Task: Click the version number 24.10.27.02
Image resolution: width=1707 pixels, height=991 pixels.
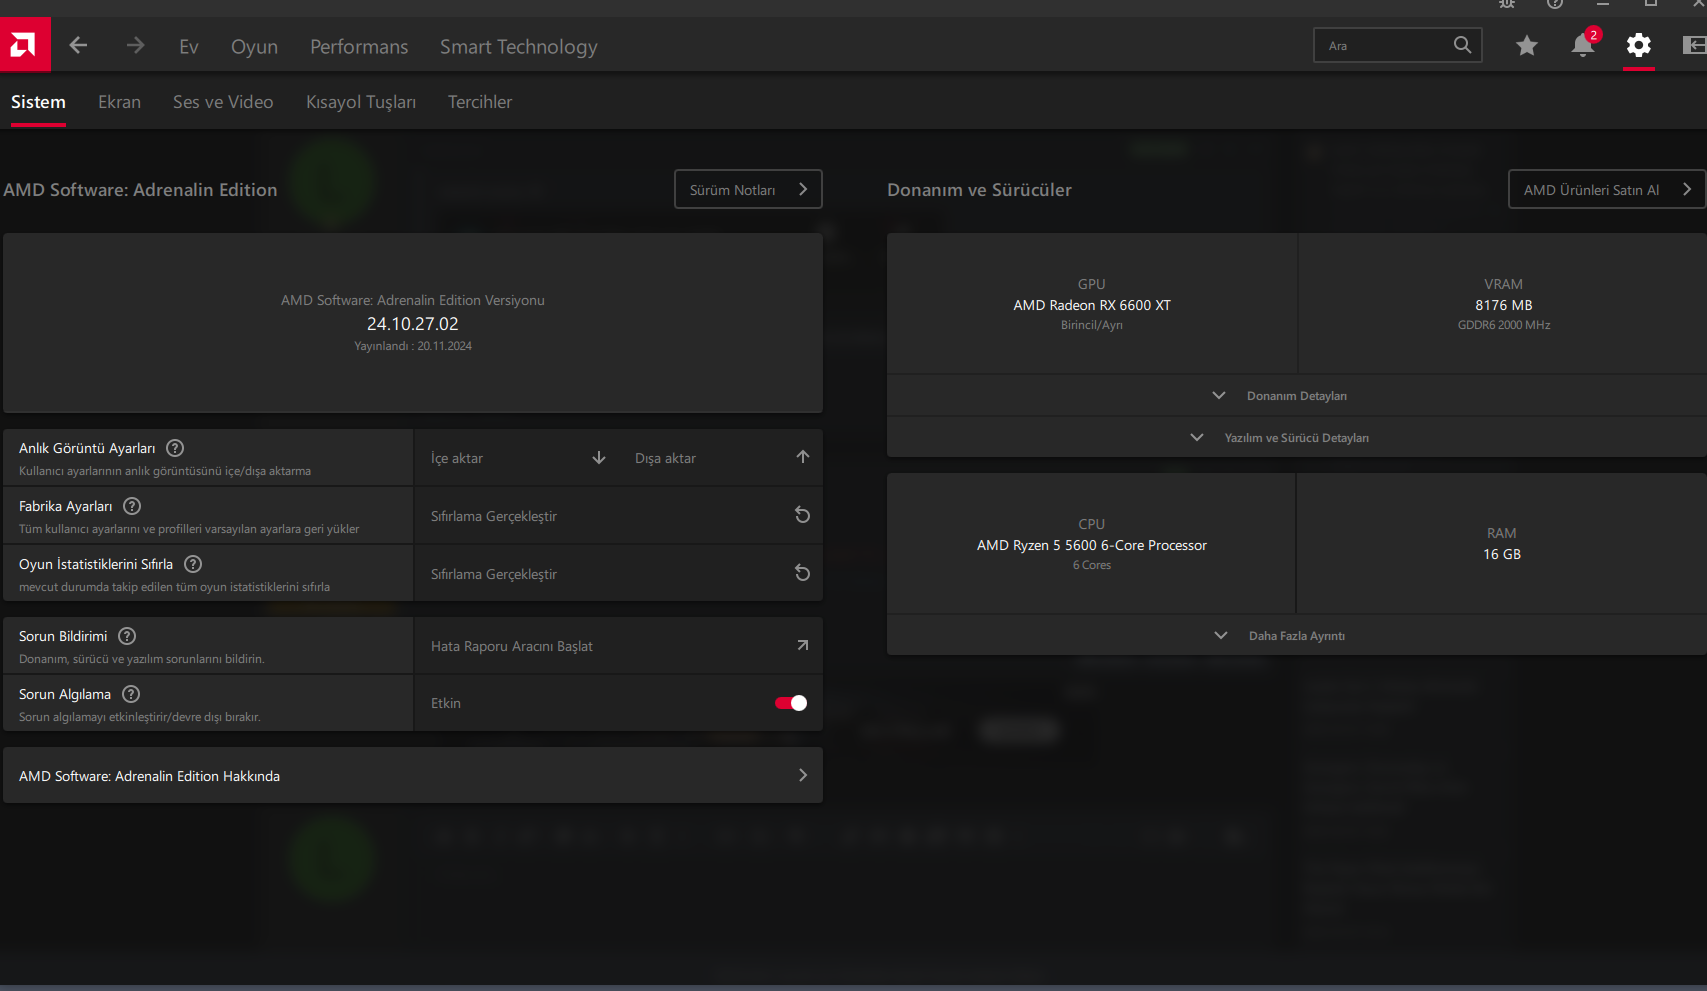Action: (413, 324)
